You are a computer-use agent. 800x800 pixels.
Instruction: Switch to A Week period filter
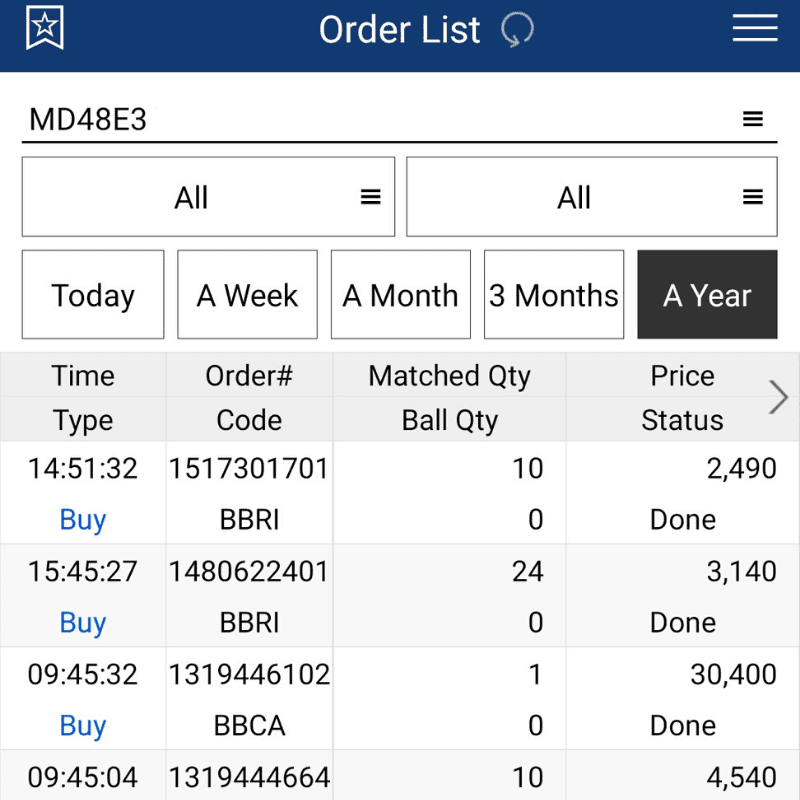(x=247, y=294)
